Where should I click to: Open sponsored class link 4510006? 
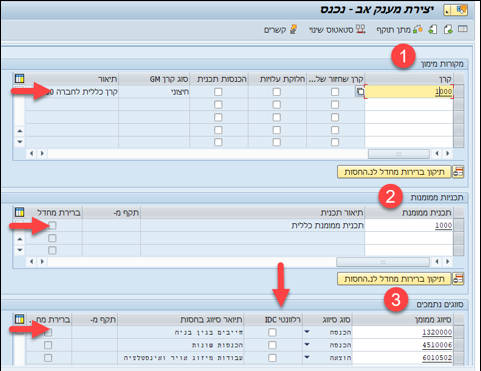tap(437, 345)
